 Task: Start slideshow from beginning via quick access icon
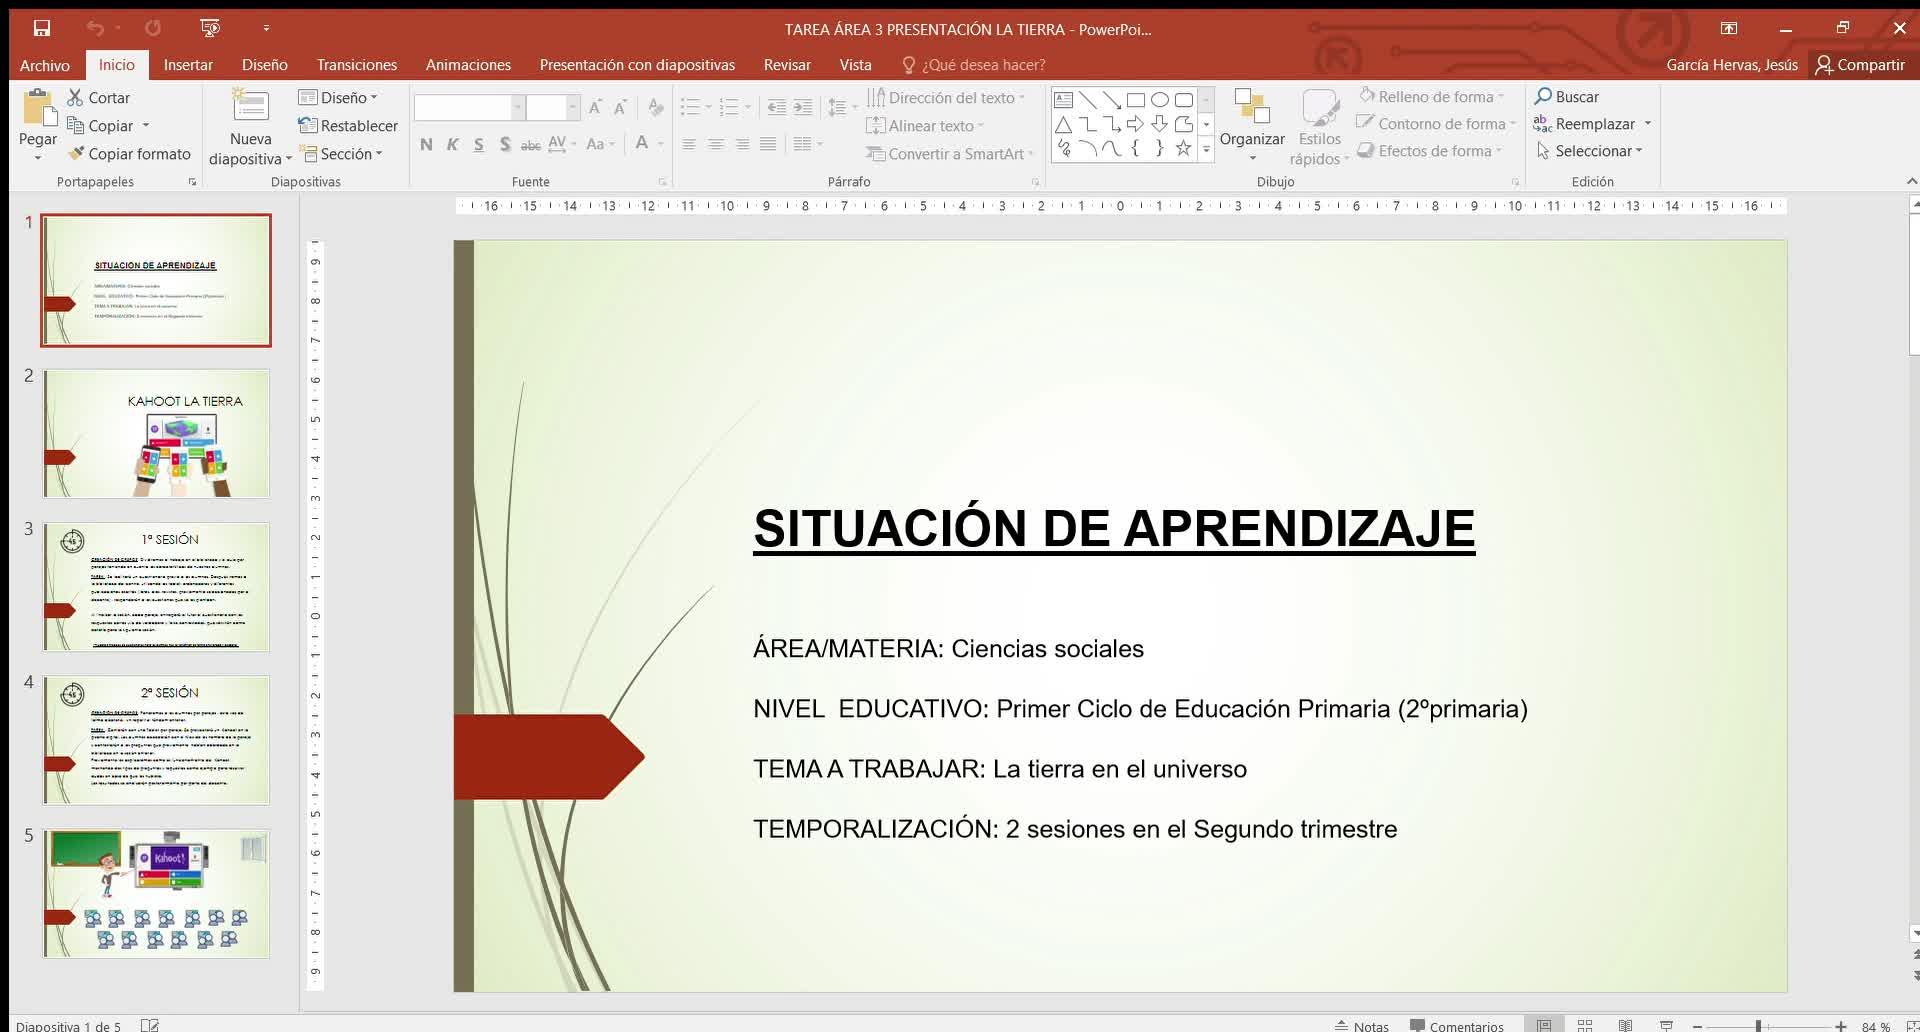(210, 28)
